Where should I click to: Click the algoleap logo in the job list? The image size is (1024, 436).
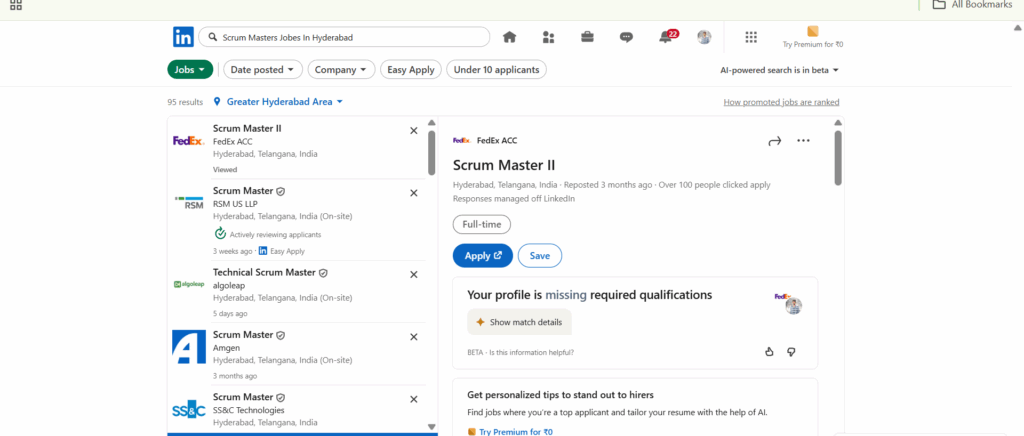pos(189,284)
